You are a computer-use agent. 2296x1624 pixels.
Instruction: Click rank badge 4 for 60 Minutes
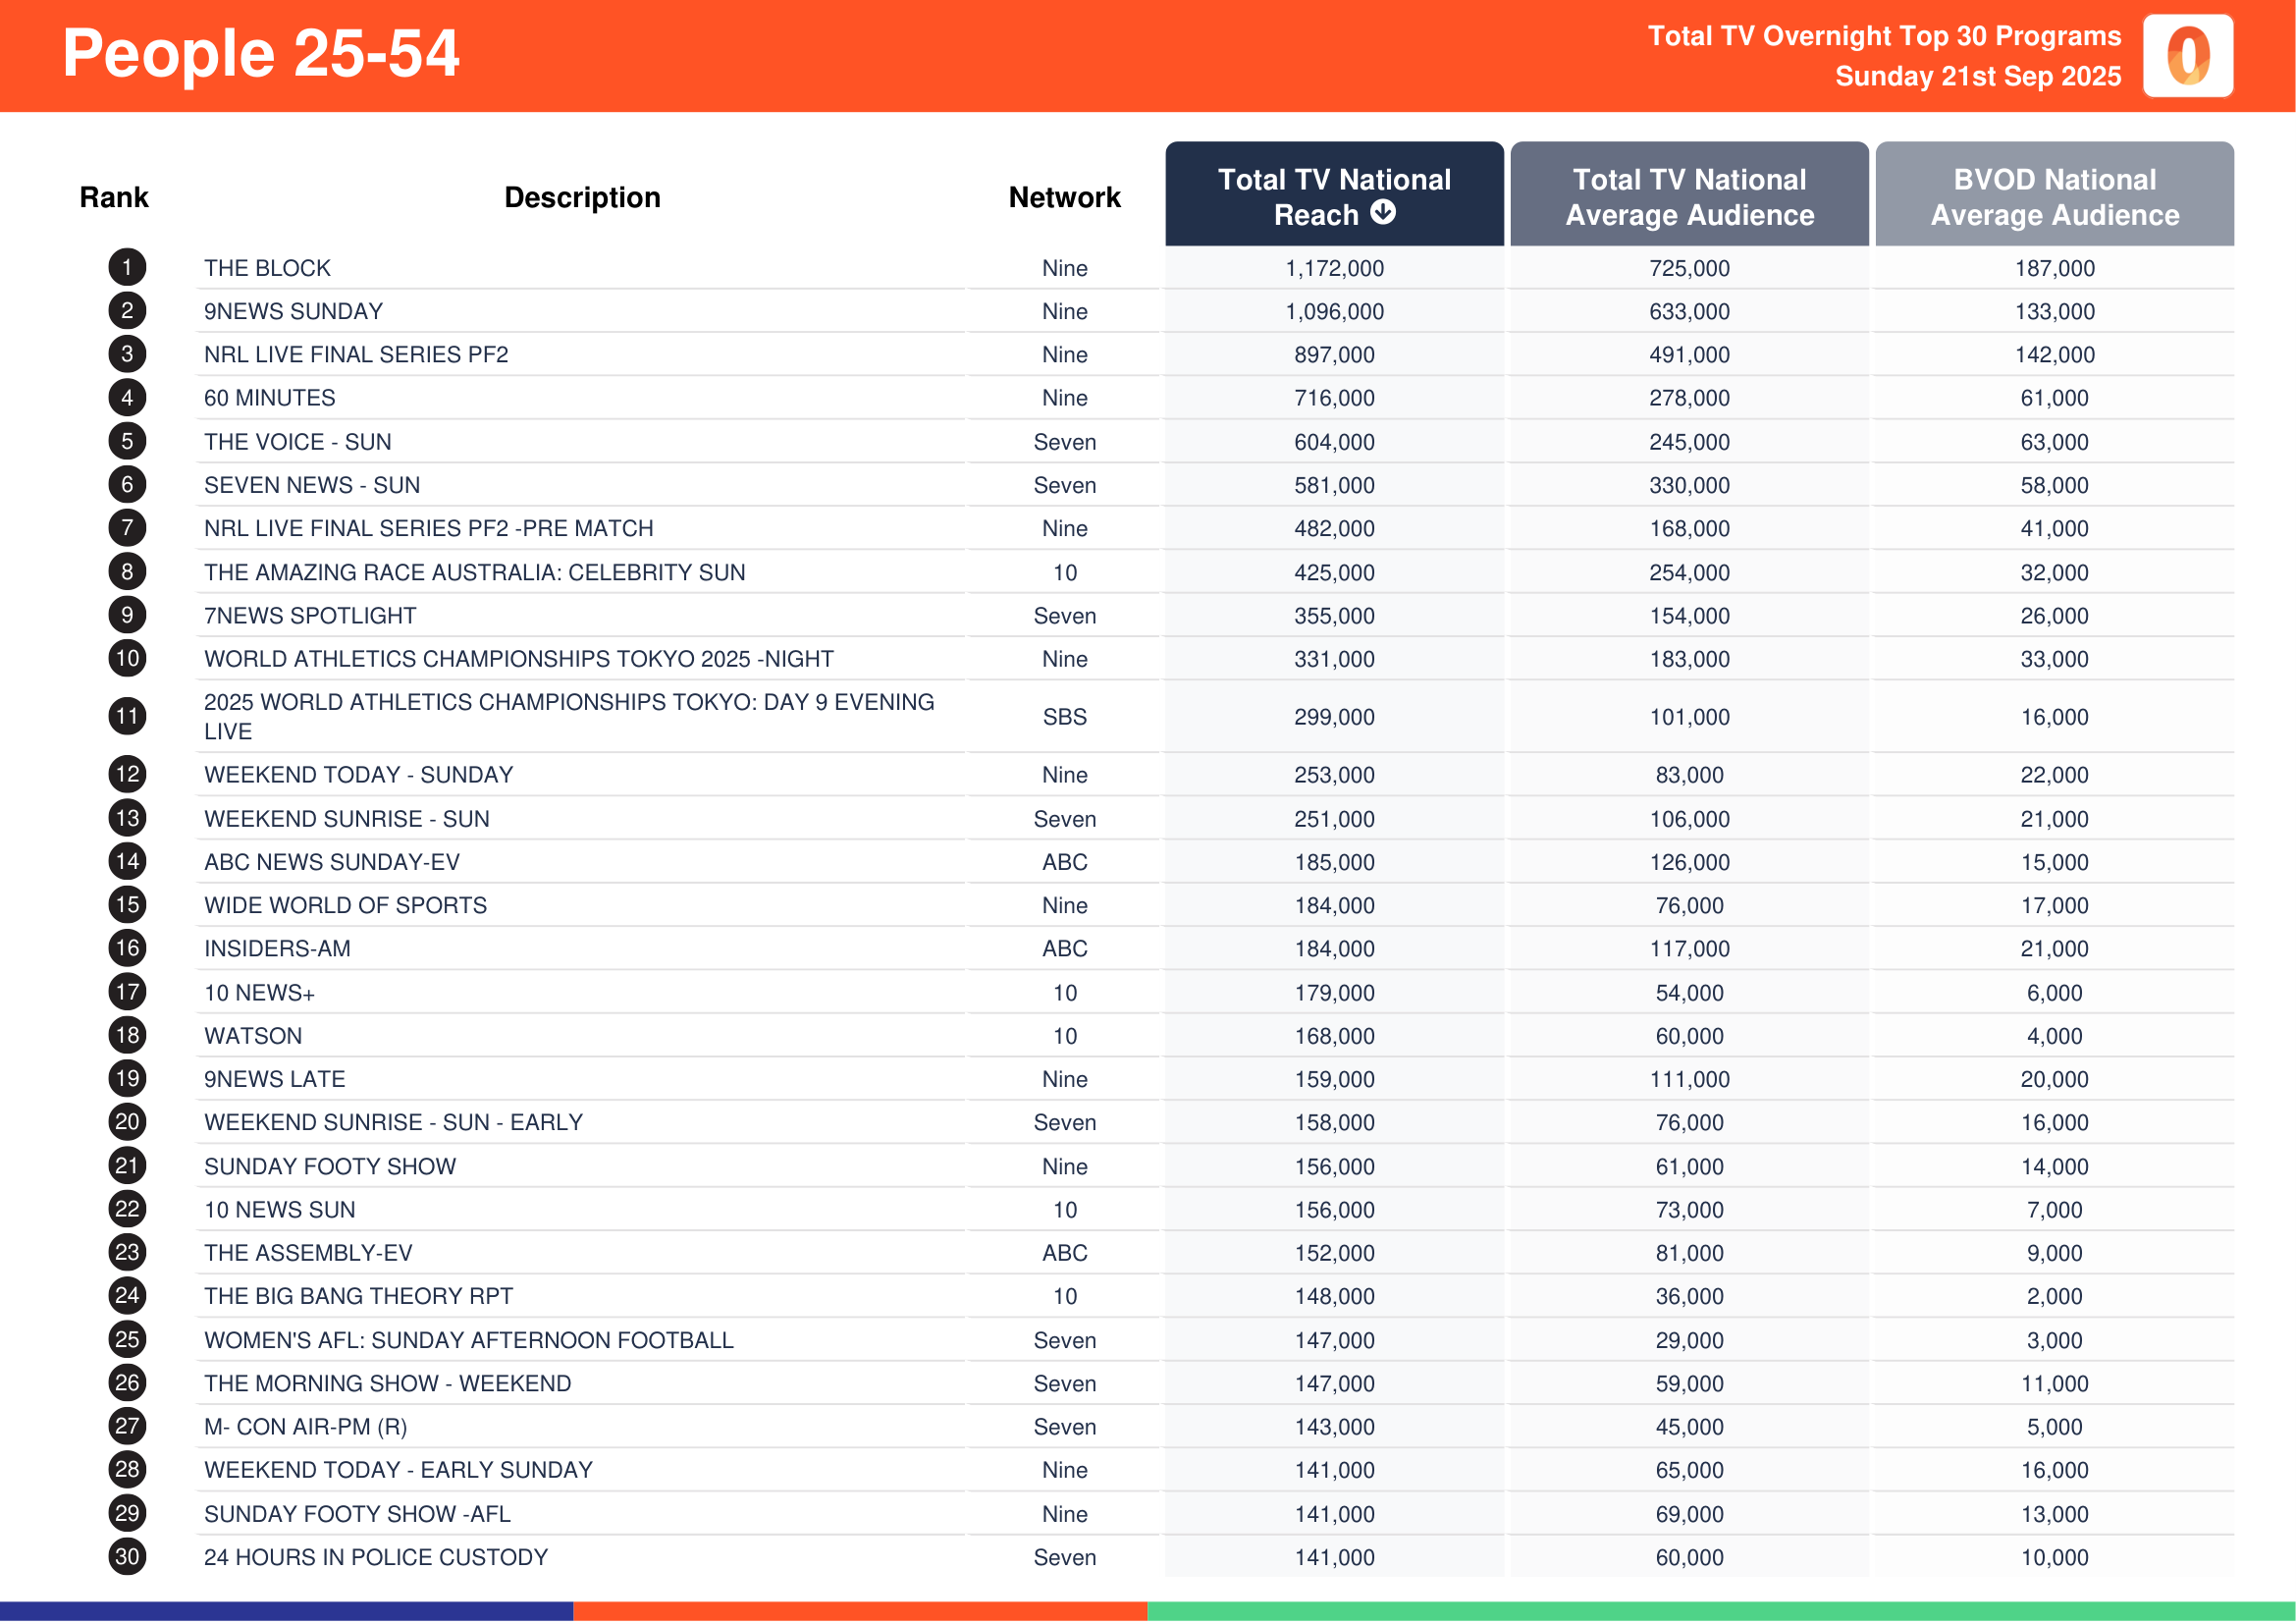[127, 398]
